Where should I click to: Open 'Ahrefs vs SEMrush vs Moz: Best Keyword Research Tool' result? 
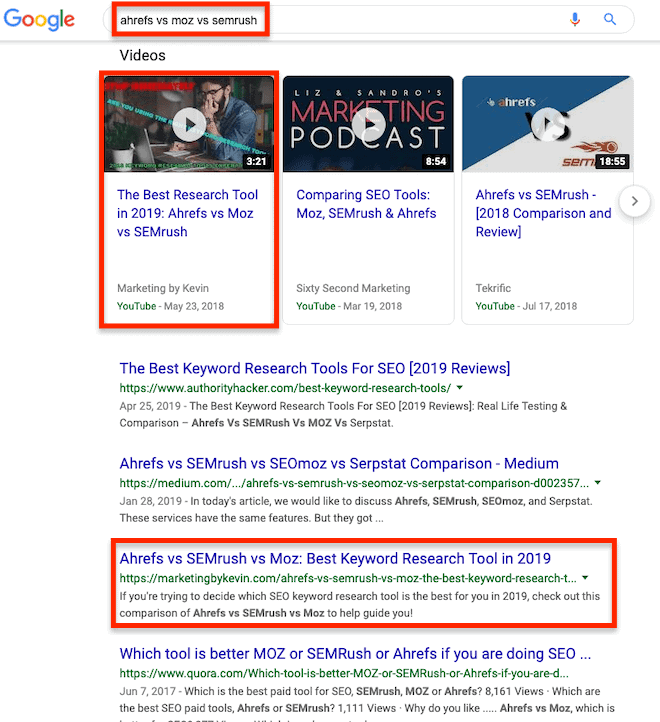(x=335, y=559)
